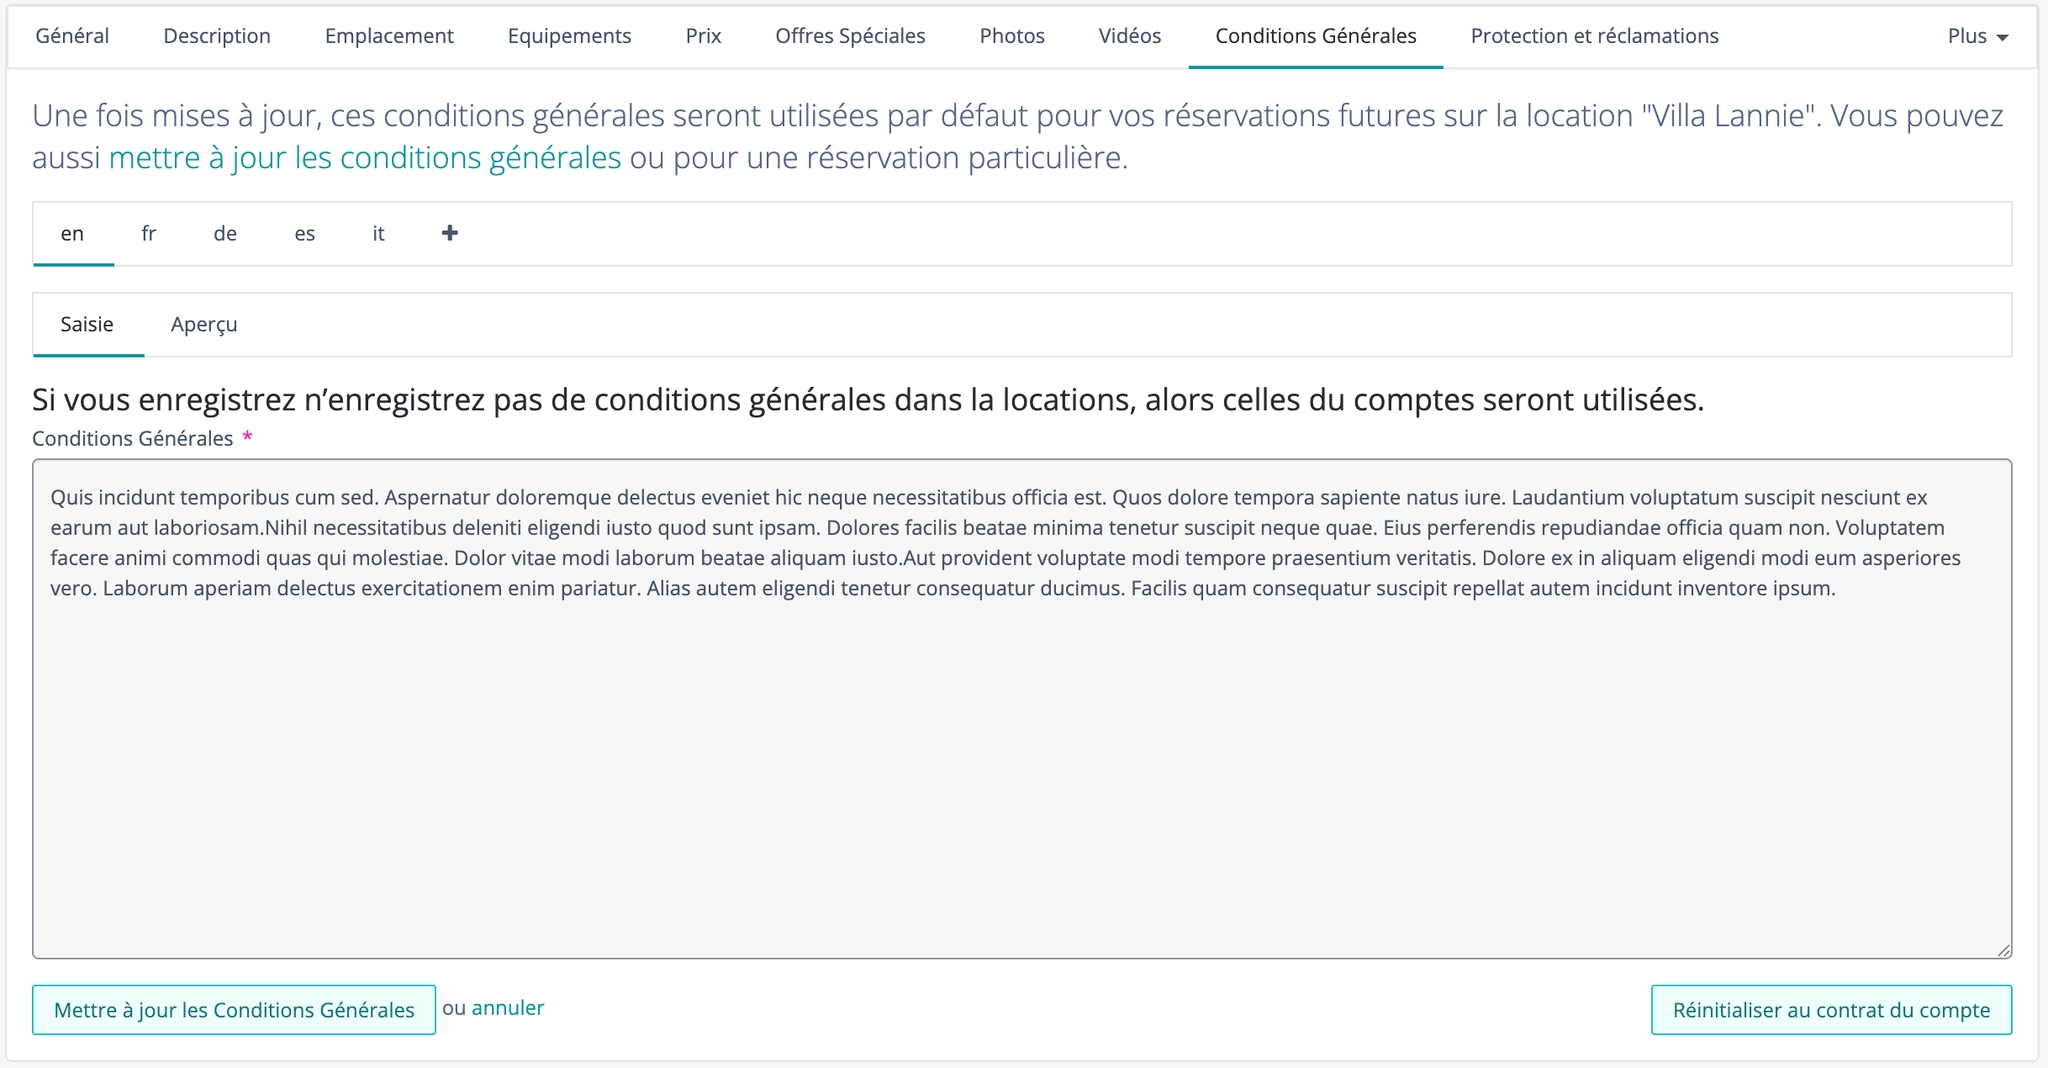Image resolution: width=2048 pixels, height=1068 pixels.
Task: Click inside the Conditions Générales text area
Action: [x=1022, y=709]
